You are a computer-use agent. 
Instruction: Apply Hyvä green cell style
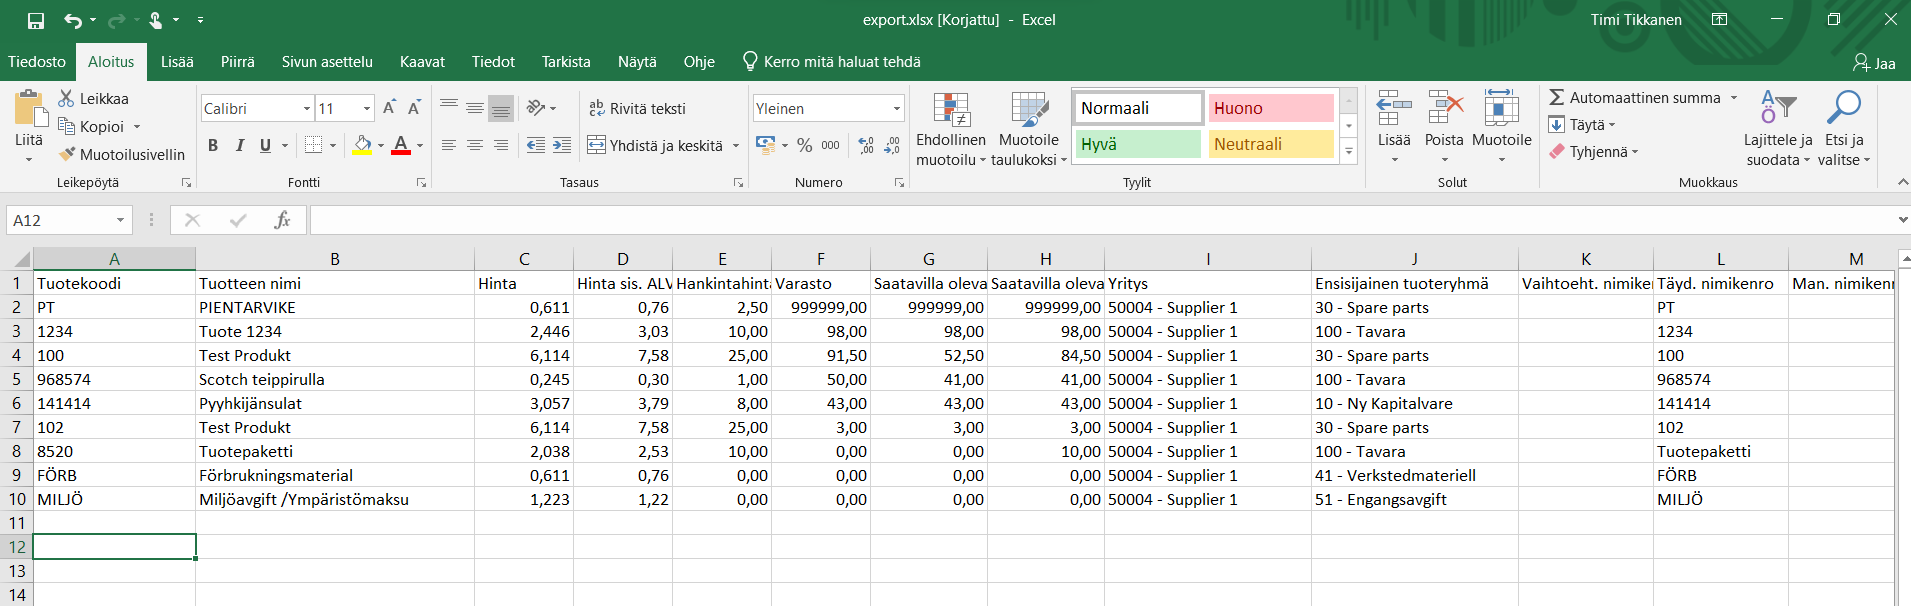(x=1138, y=144)
